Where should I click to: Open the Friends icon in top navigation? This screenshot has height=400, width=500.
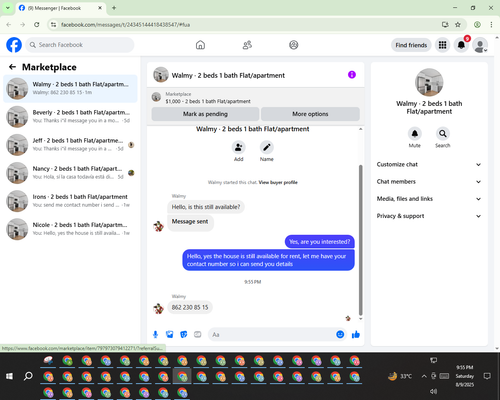tap(247, 45)
